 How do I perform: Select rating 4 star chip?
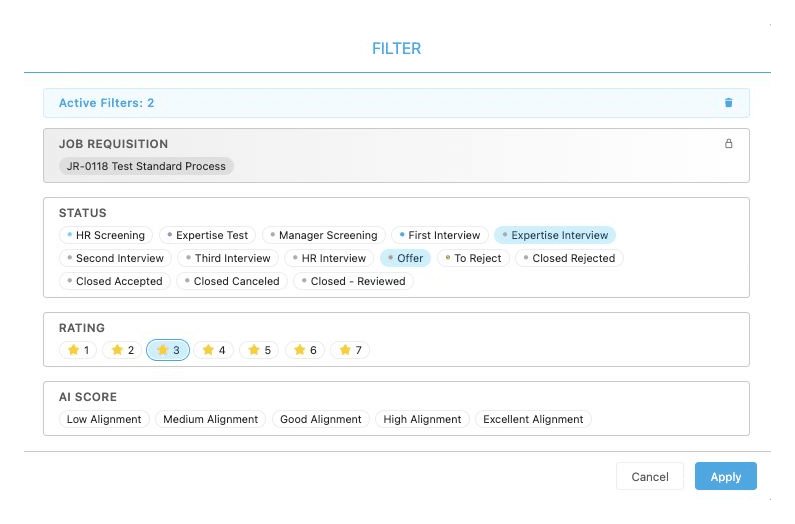pos(213,350)
